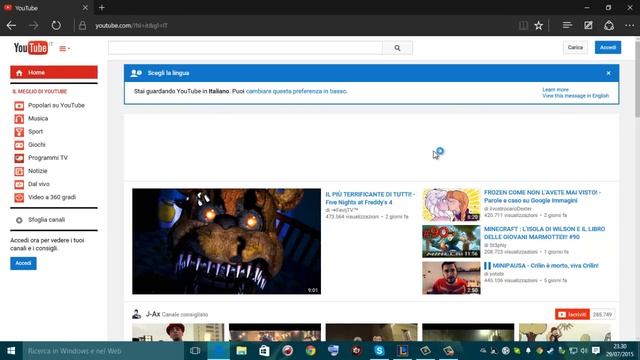The height and width of the screenshot is (360, 640).
Task: Open File Explorer from taskbar
Action: 241,351
